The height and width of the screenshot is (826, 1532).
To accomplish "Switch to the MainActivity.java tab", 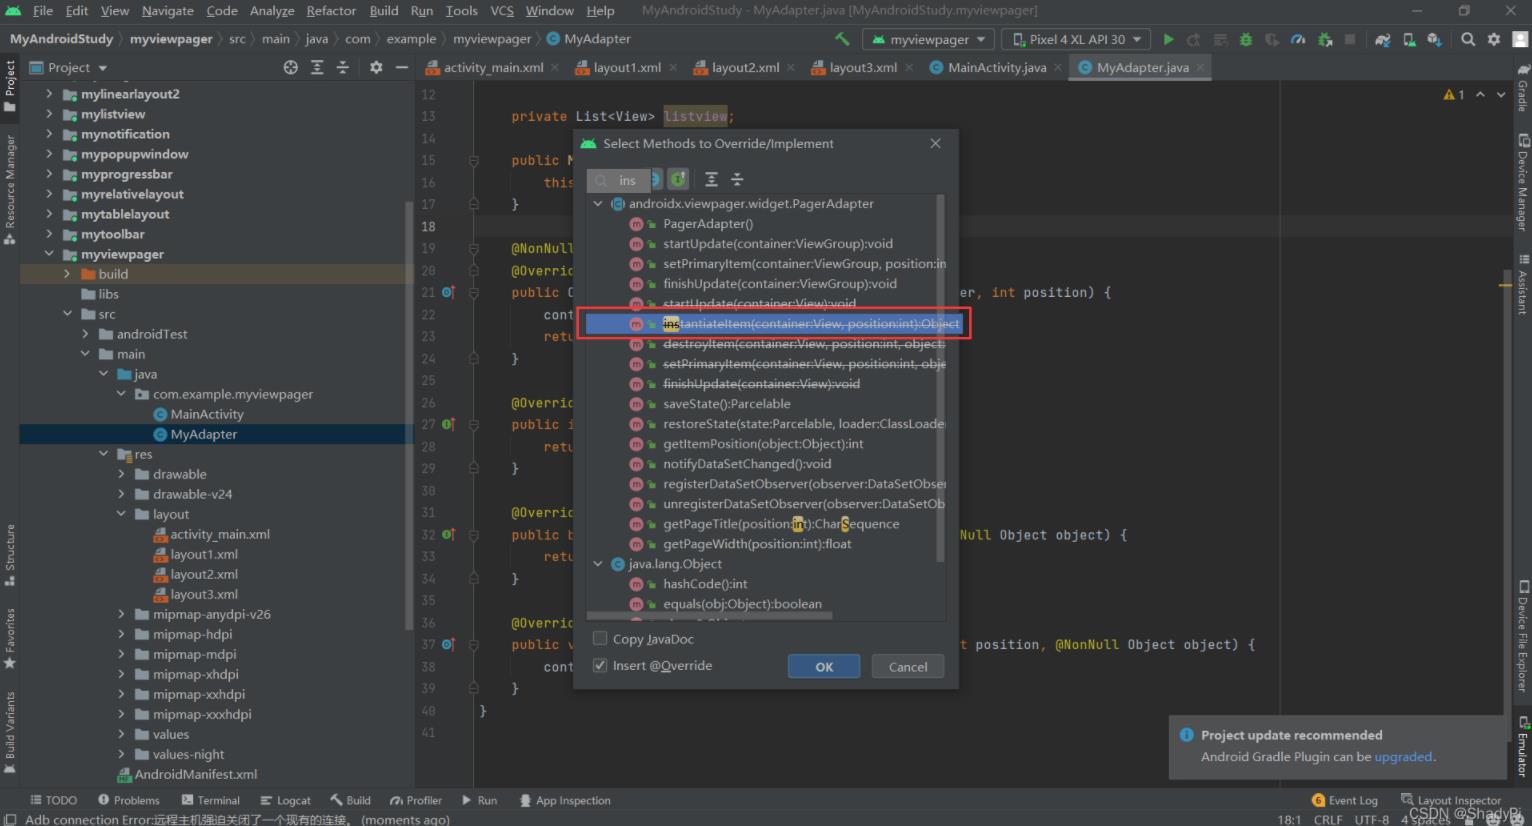I will (996, 67).
